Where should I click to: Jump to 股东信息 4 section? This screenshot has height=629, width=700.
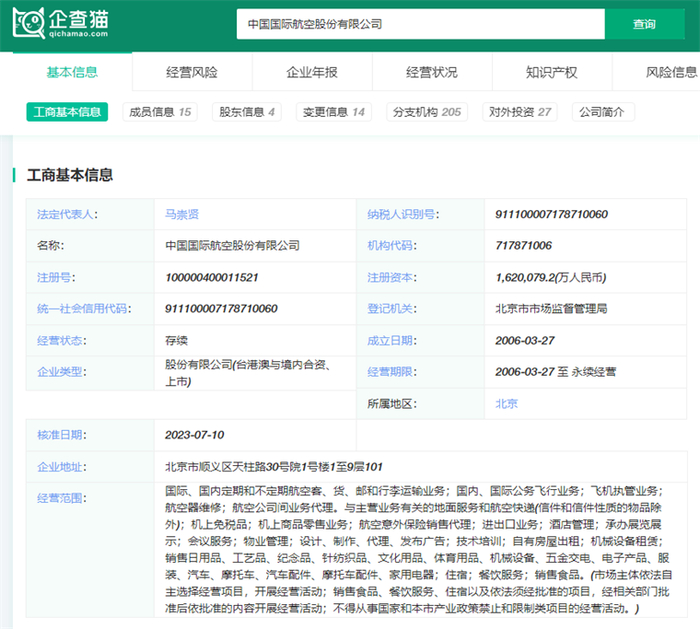click(x=247, y=112)
